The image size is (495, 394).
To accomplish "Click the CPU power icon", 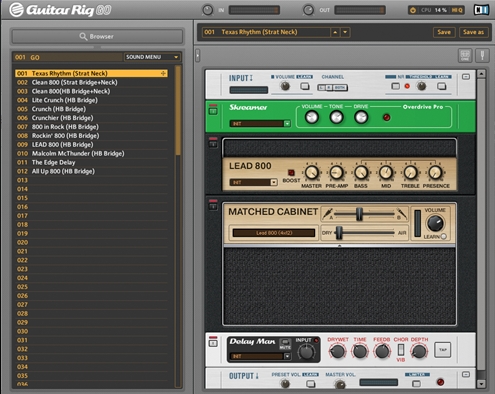I will [413, 10].
